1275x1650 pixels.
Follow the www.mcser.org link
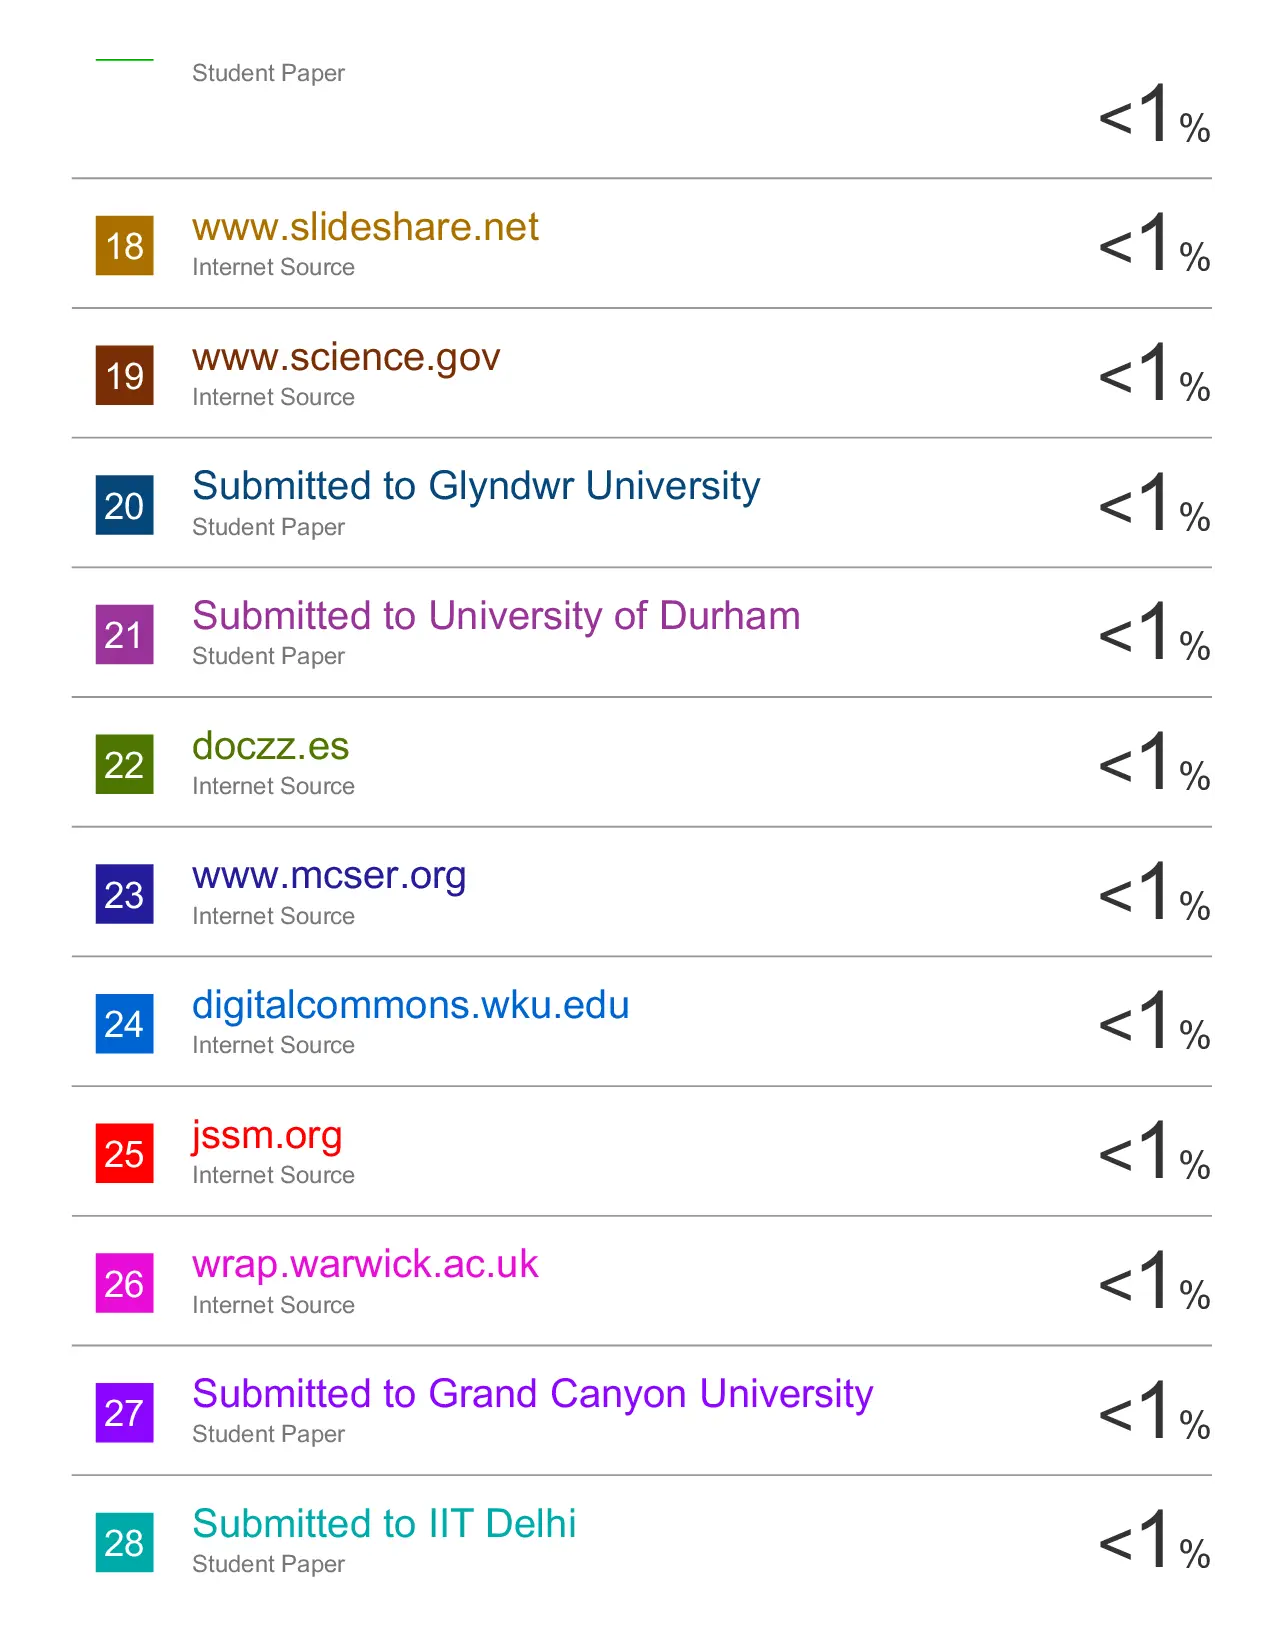[329, 875]
